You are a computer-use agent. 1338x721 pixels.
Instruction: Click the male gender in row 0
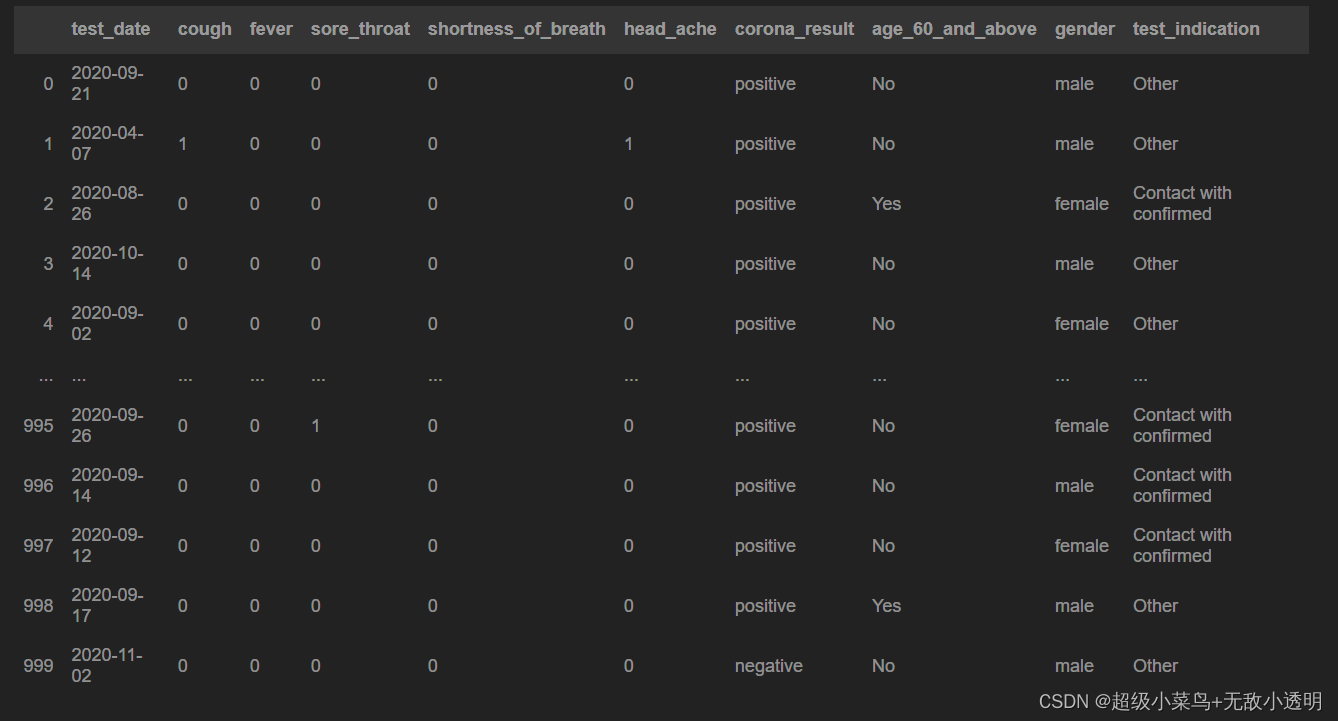[x=1074, y=84]
